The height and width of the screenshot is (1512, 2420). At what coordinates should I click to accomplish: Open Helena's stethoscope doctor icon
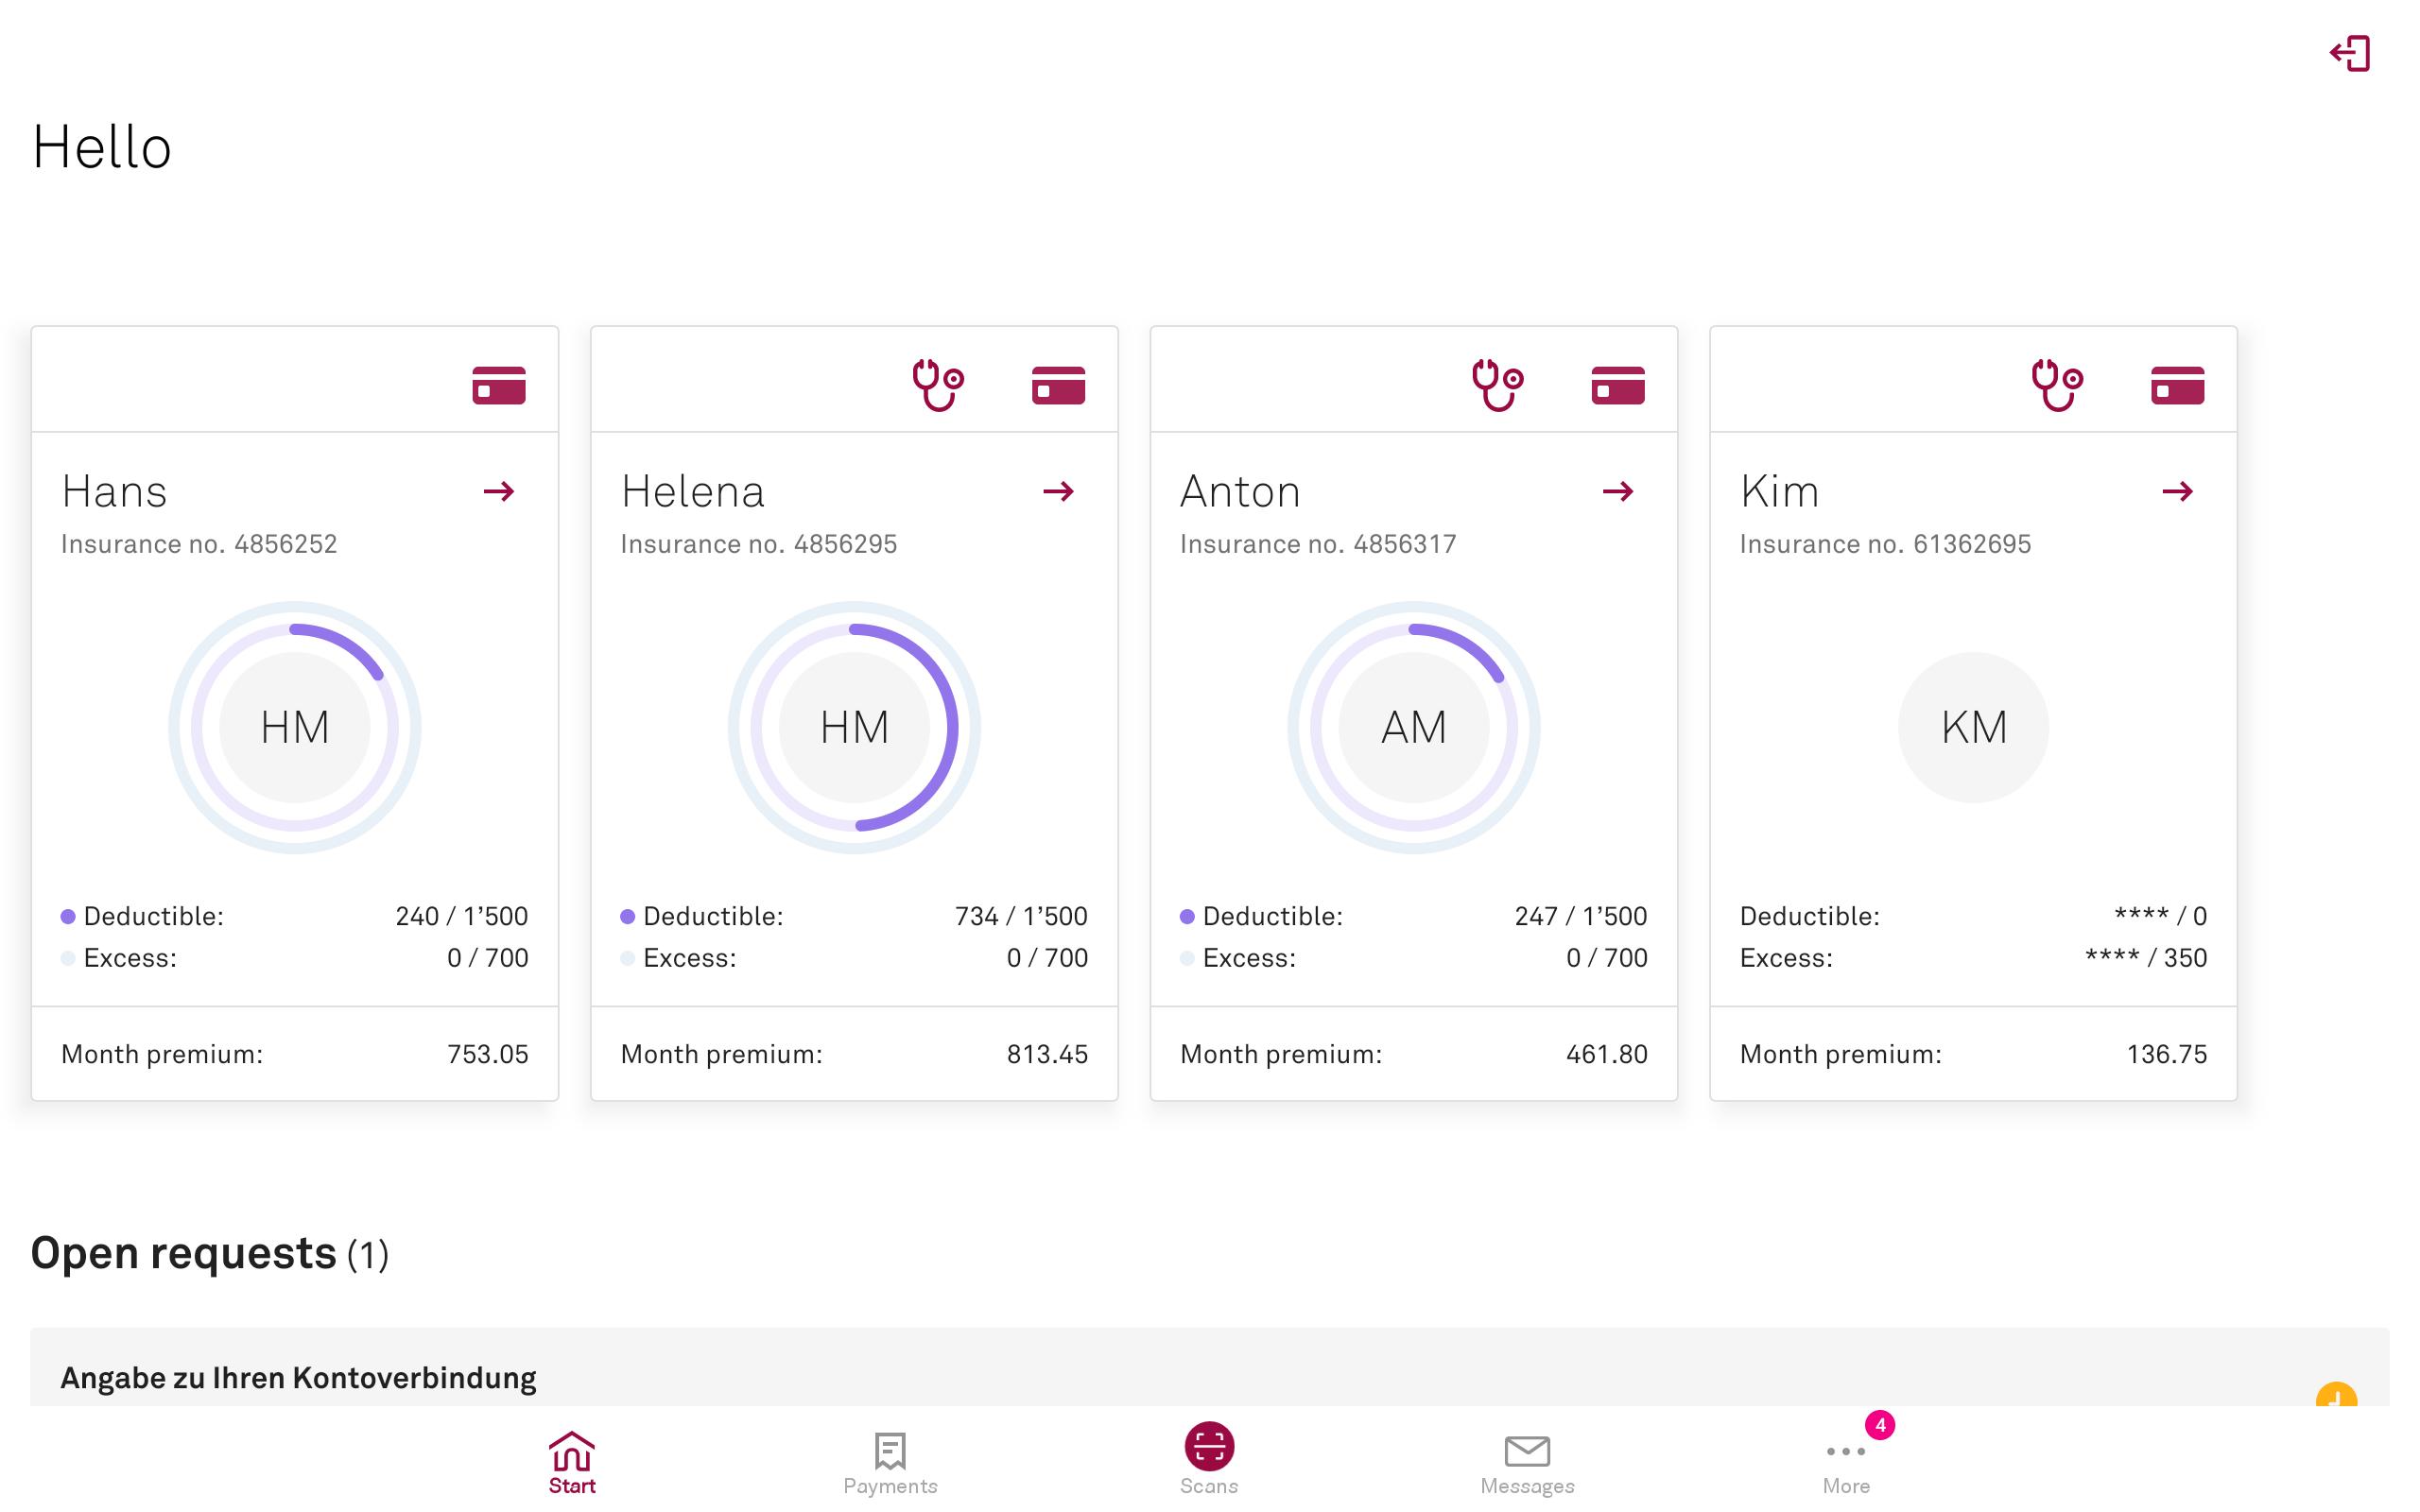pos(937,385)
